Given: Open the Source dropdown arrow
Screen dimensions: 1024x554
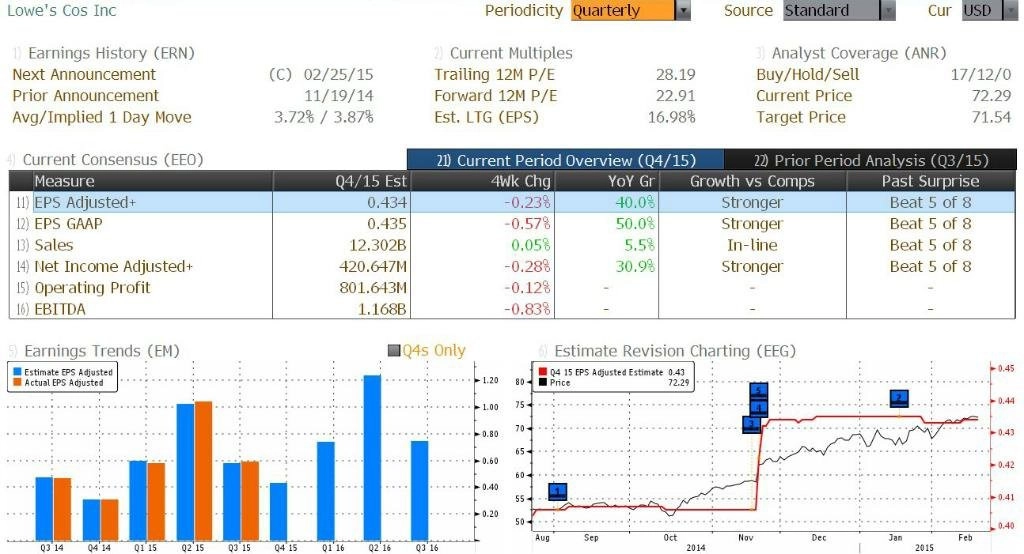Looking at the screenshot, I should (x=888, y=10).
